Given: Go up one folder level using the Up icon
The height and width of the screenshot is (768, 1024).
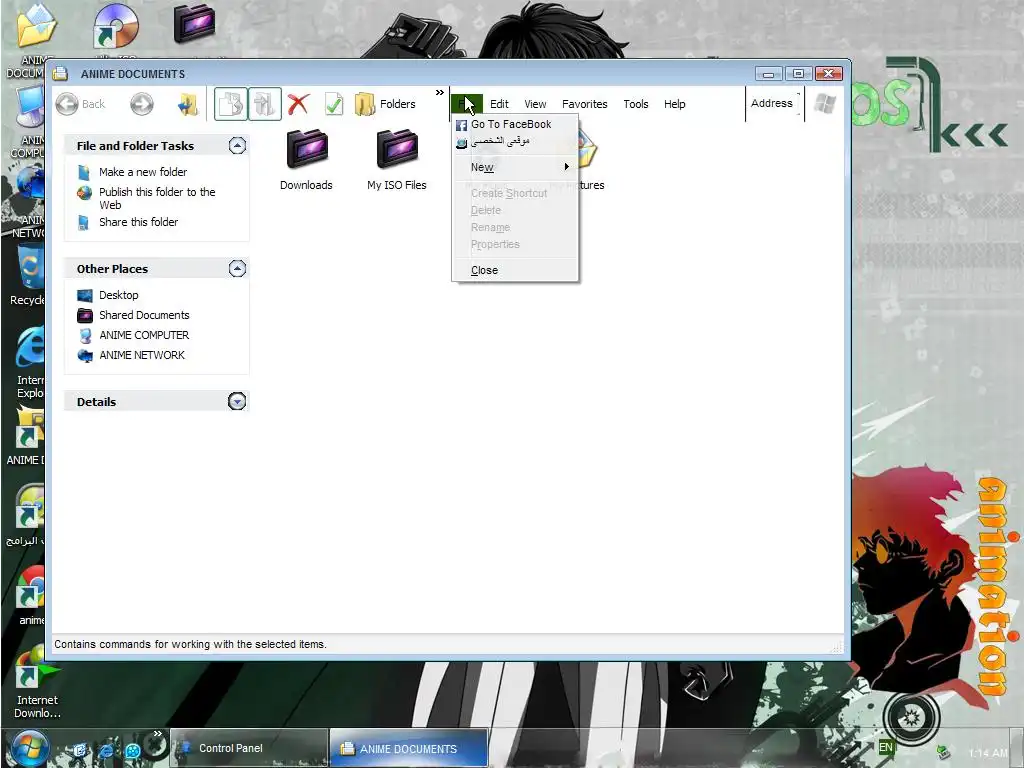Looking at the screenshot, I should [x=188, y=104].
